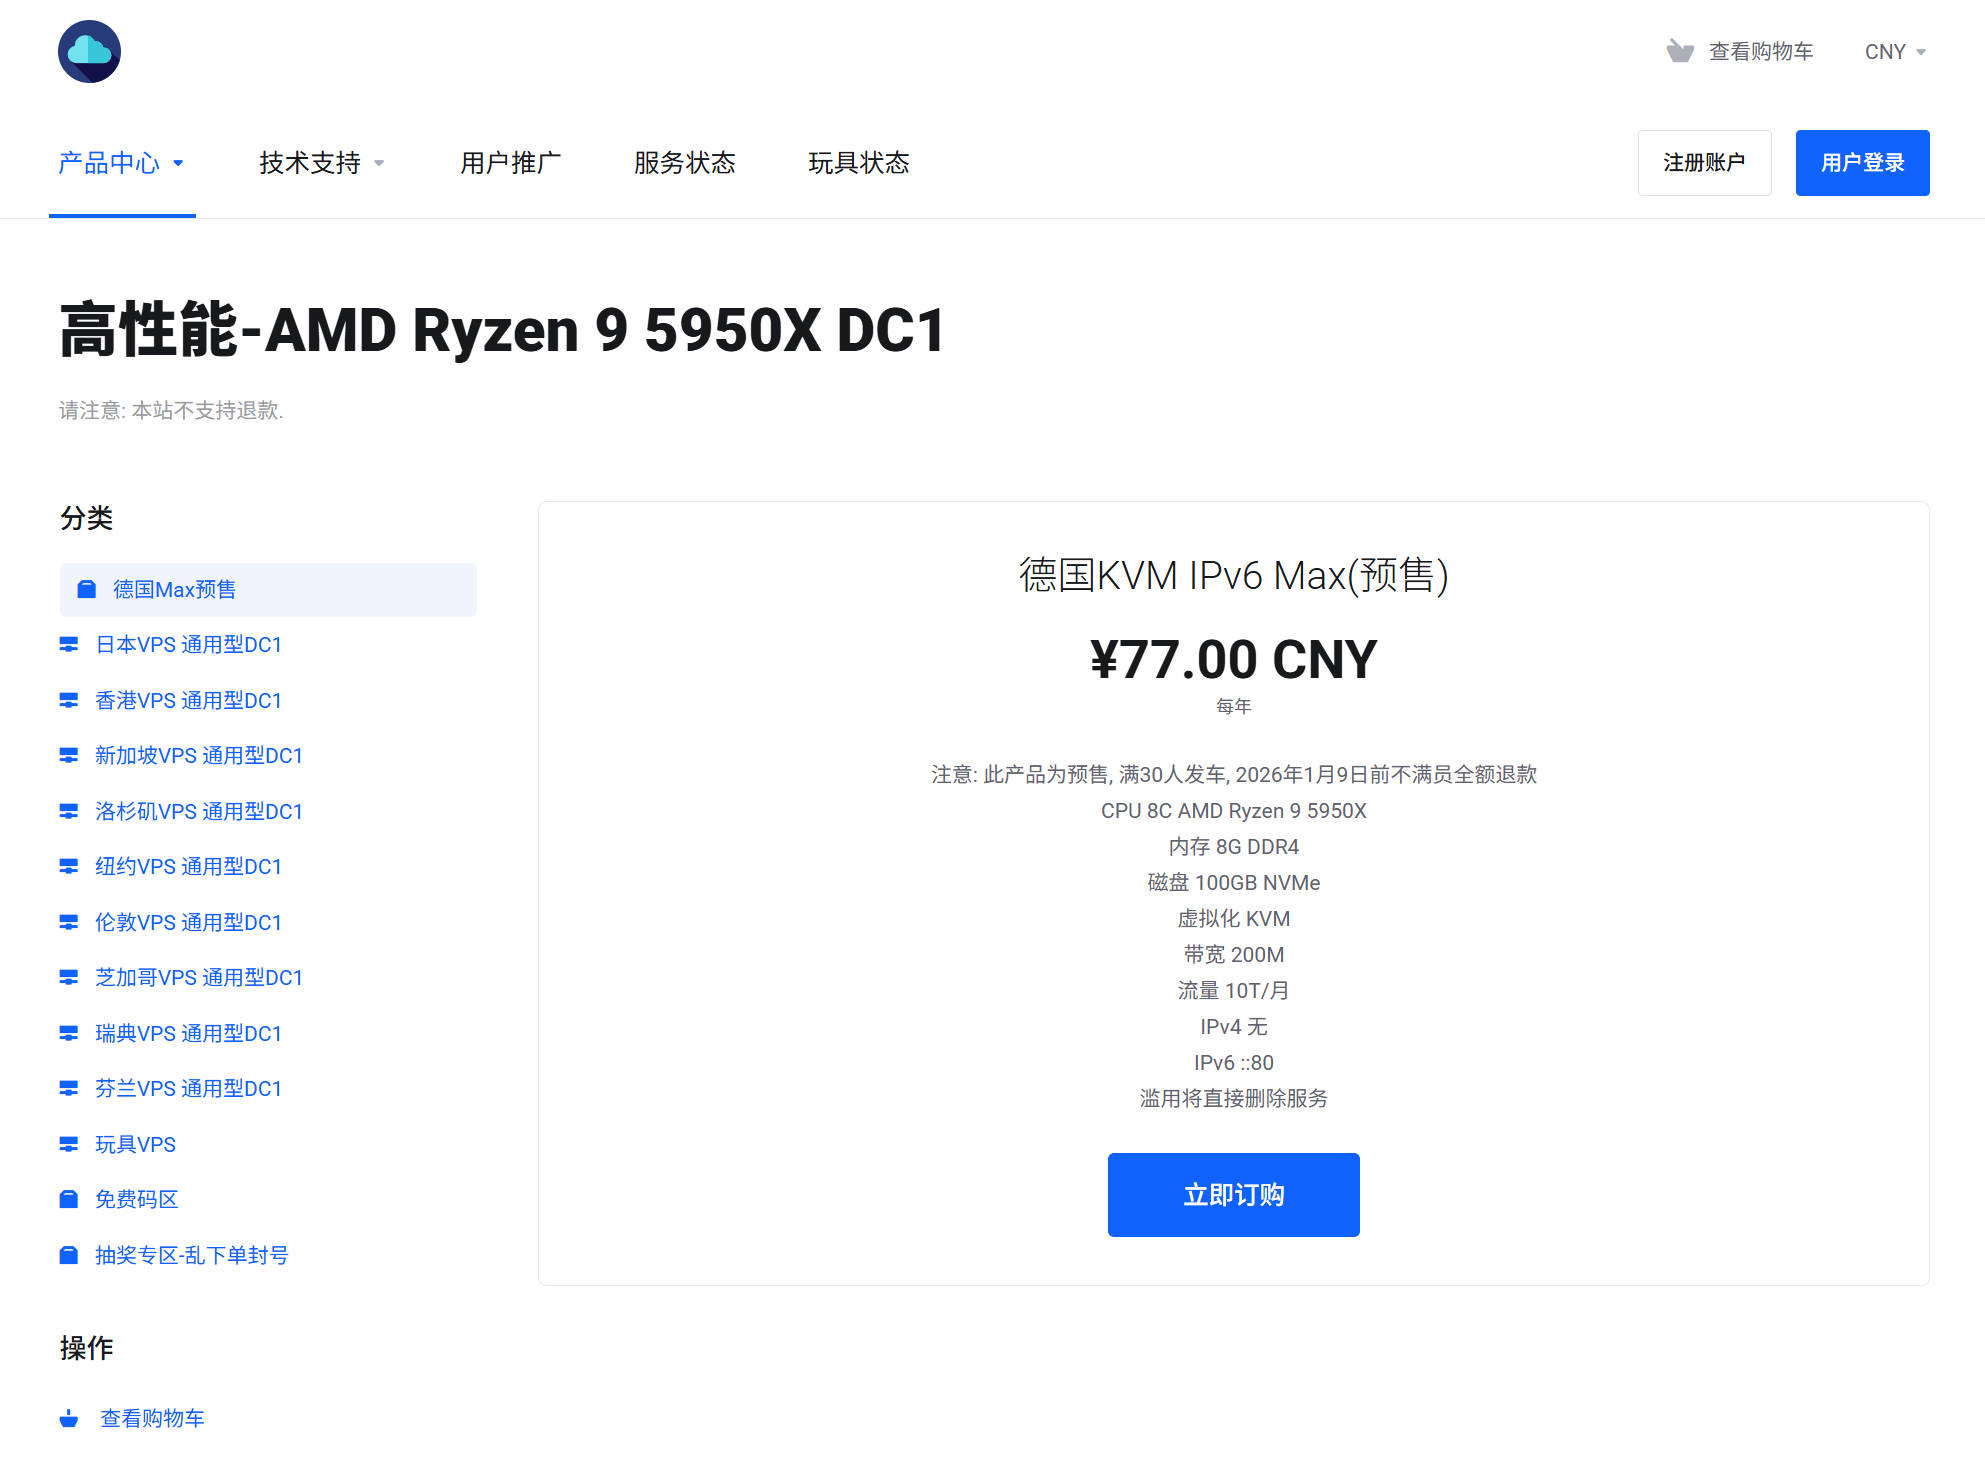Click the cloud logo icon
This screenshot has width=1985, height=1478.
(89, 52)
